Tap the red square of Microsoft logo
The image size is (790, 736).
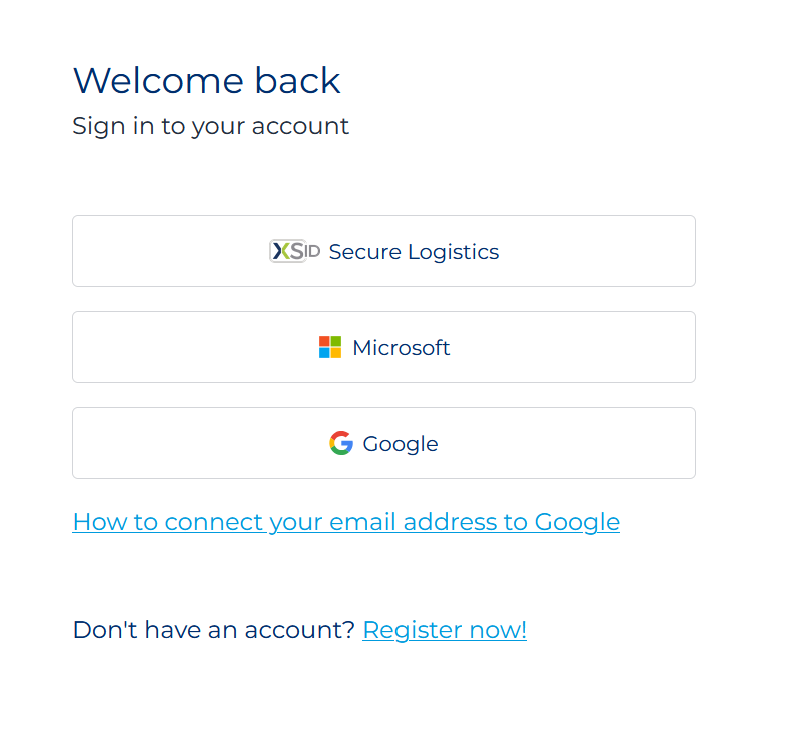(x=324, y=342)
